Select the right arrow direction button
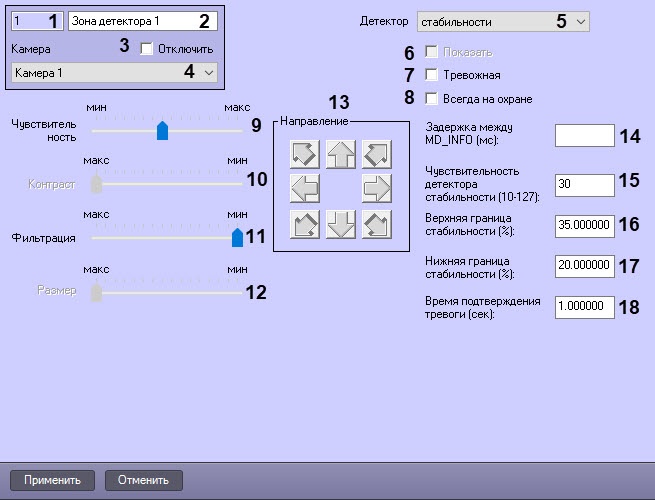 [376, 188]
